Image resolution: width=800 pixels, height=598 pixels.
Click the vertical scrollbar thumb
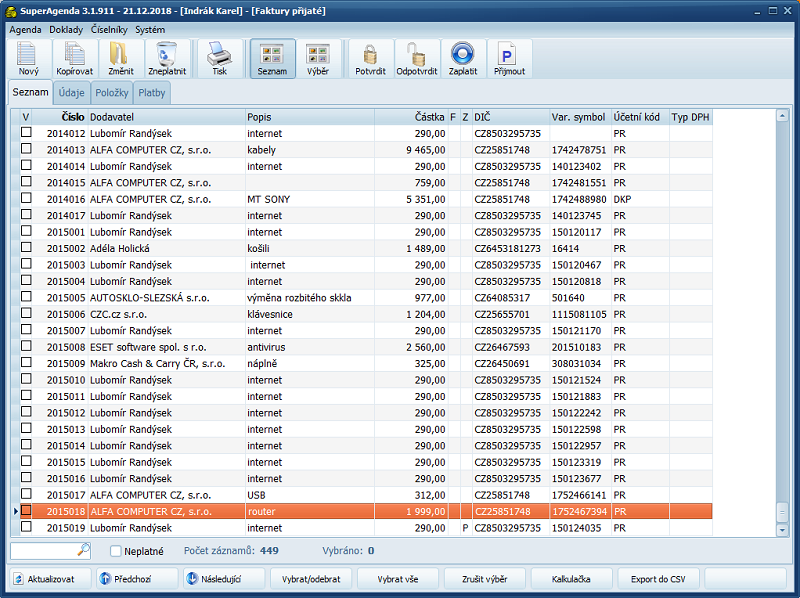tap(782, 512)
